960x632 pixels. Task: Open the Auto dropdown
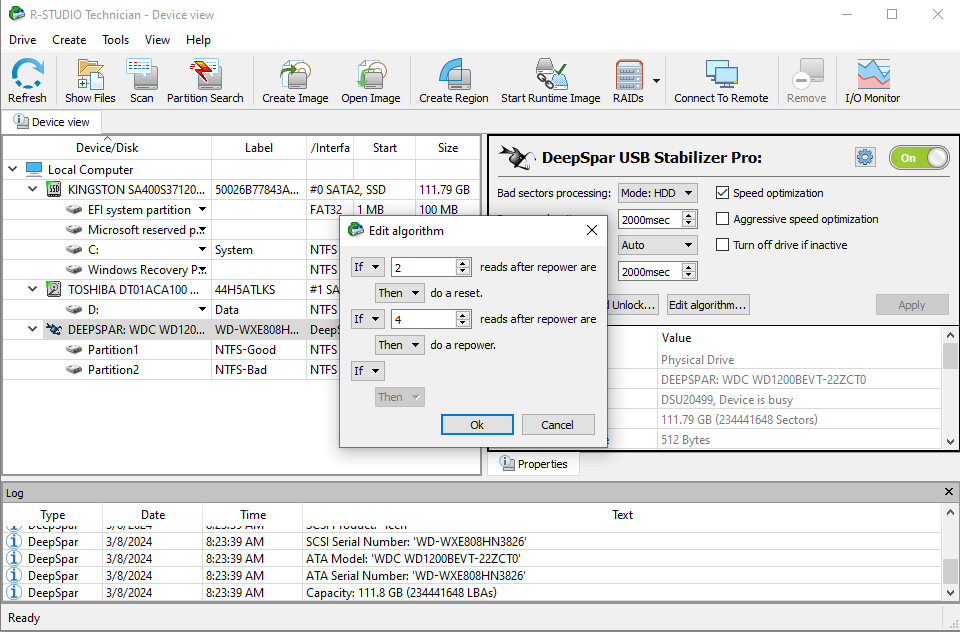pos(658,245)
